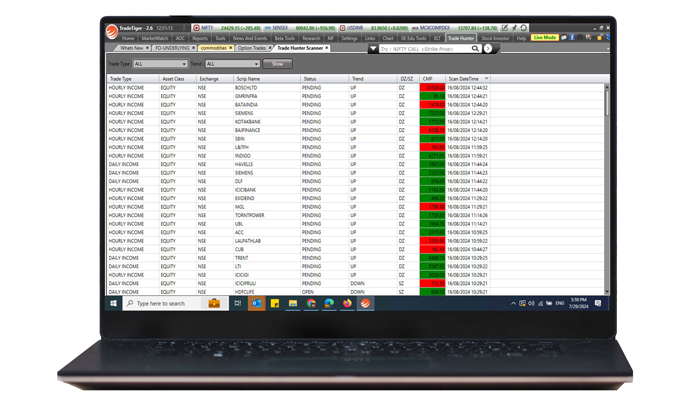Screen dimensions: 700x402
Task: Open Outlook from the taskbar
Action: coord(256,303)
